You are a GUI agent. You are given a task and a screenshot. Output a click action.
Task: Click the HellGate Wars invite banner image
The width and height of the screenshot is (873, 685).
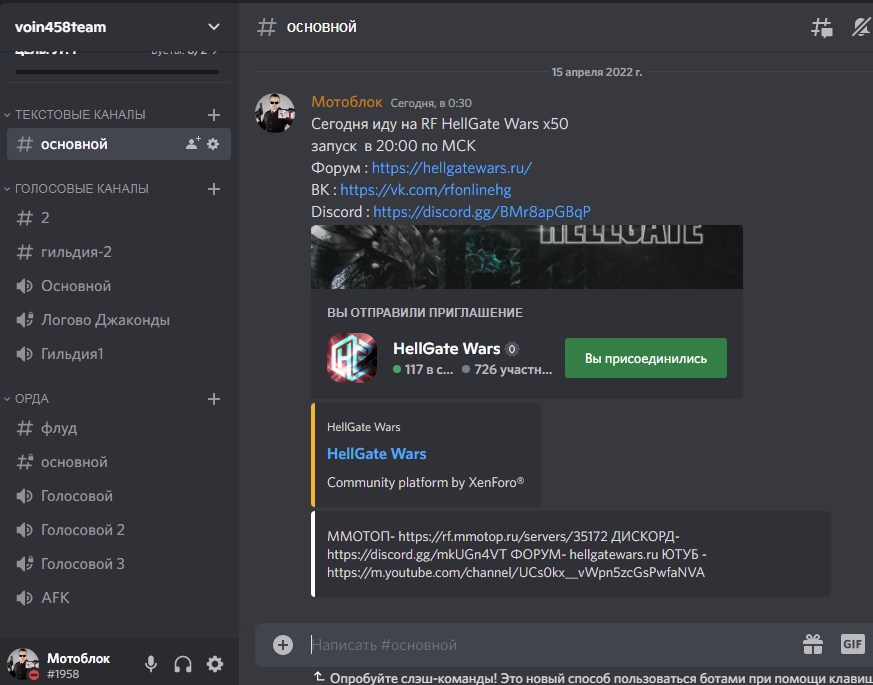(527, 257)
